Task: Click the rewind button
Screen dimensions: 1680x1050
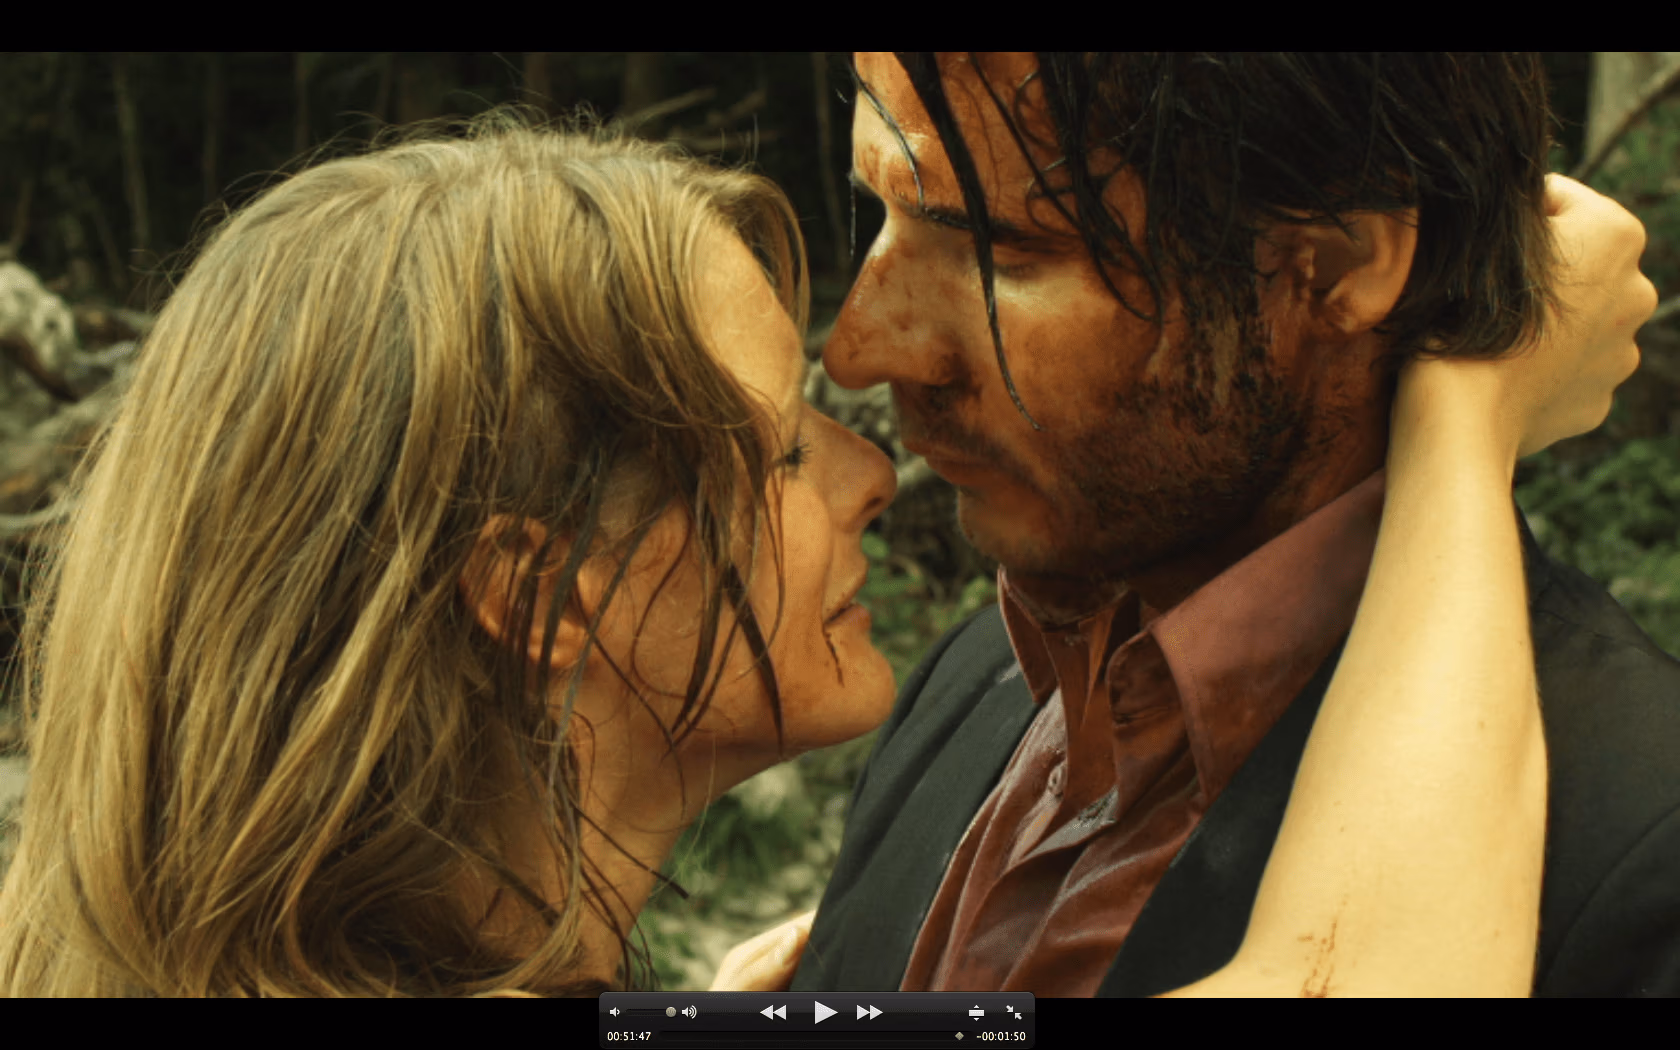Action: [773, 1012]
